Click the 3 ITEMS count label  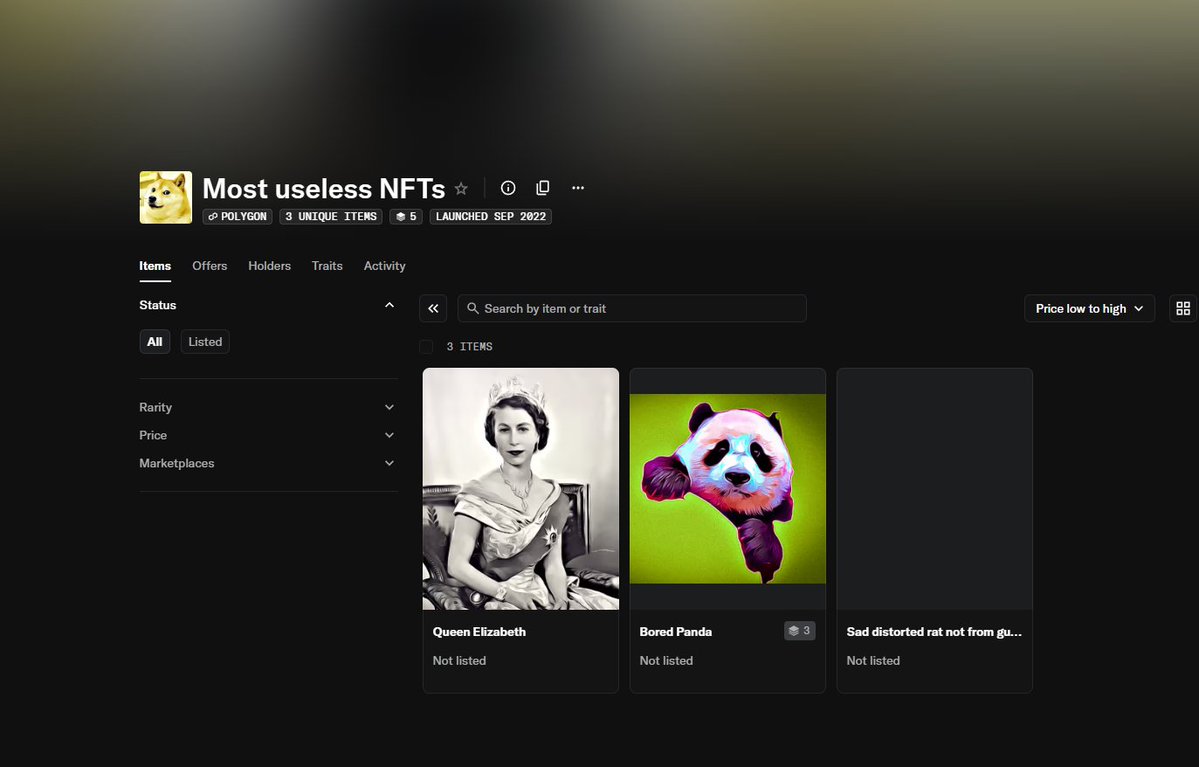coord(470,347)
